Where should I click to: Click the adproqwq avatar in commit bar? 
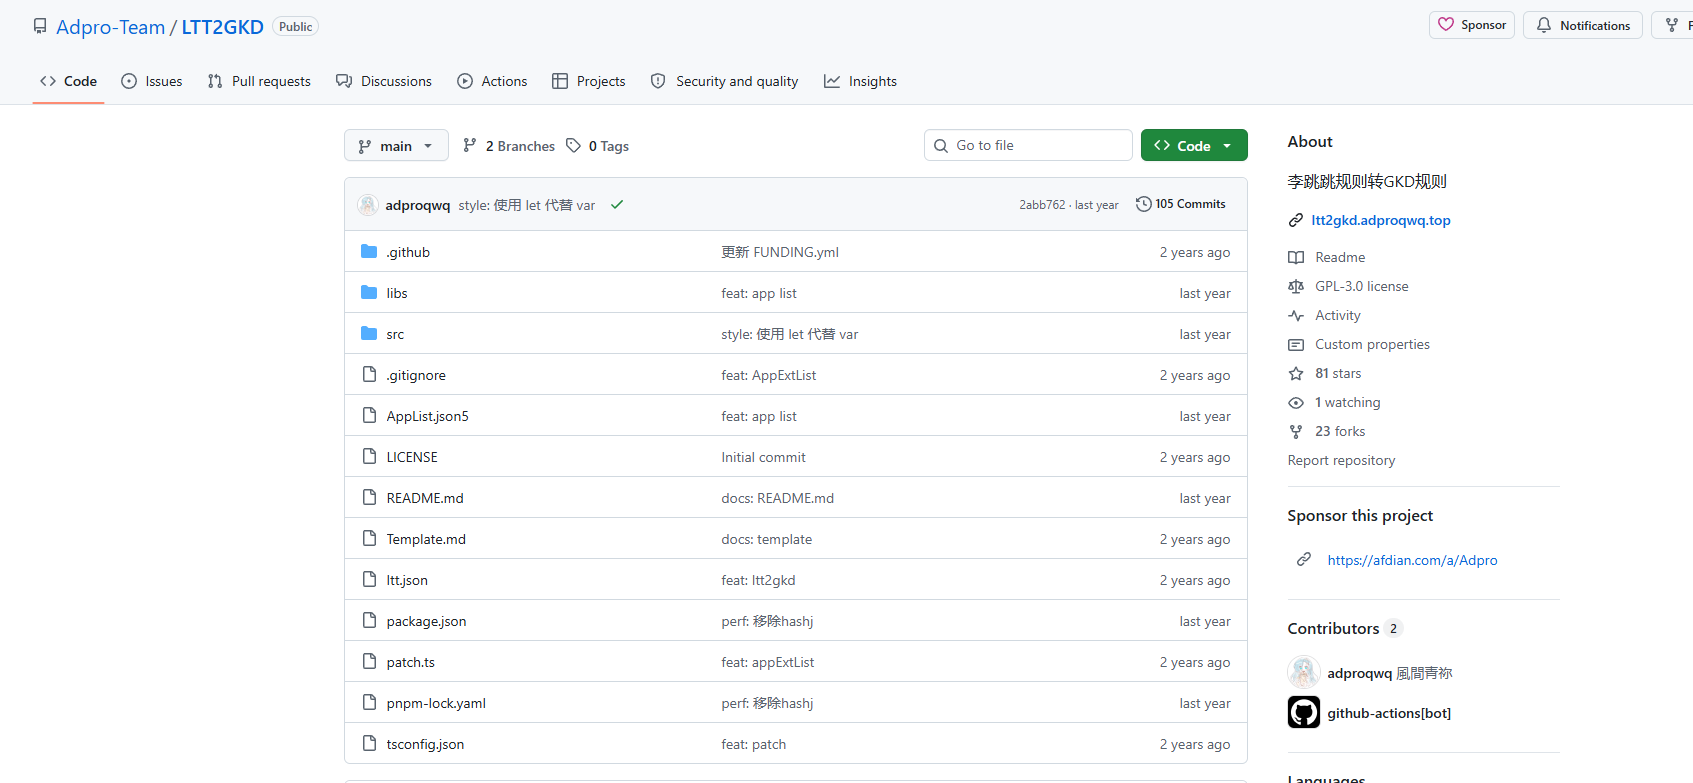[368, 205]
